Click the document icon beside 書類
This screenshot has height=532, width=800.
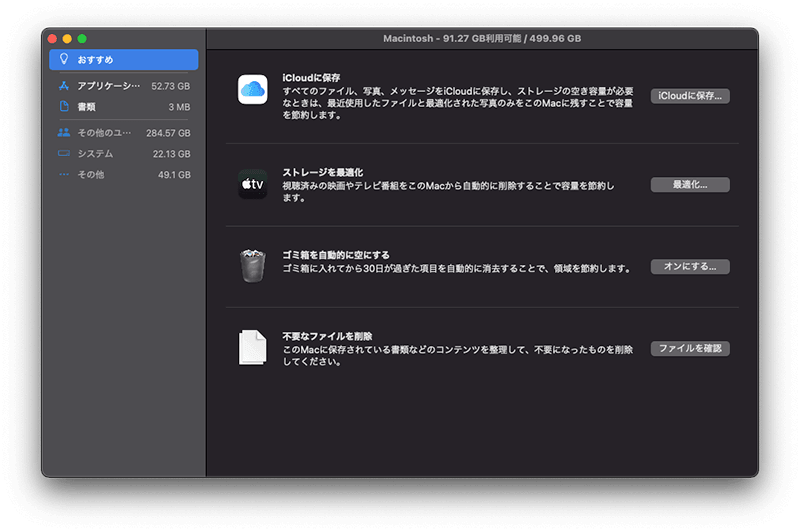[64, 106]
